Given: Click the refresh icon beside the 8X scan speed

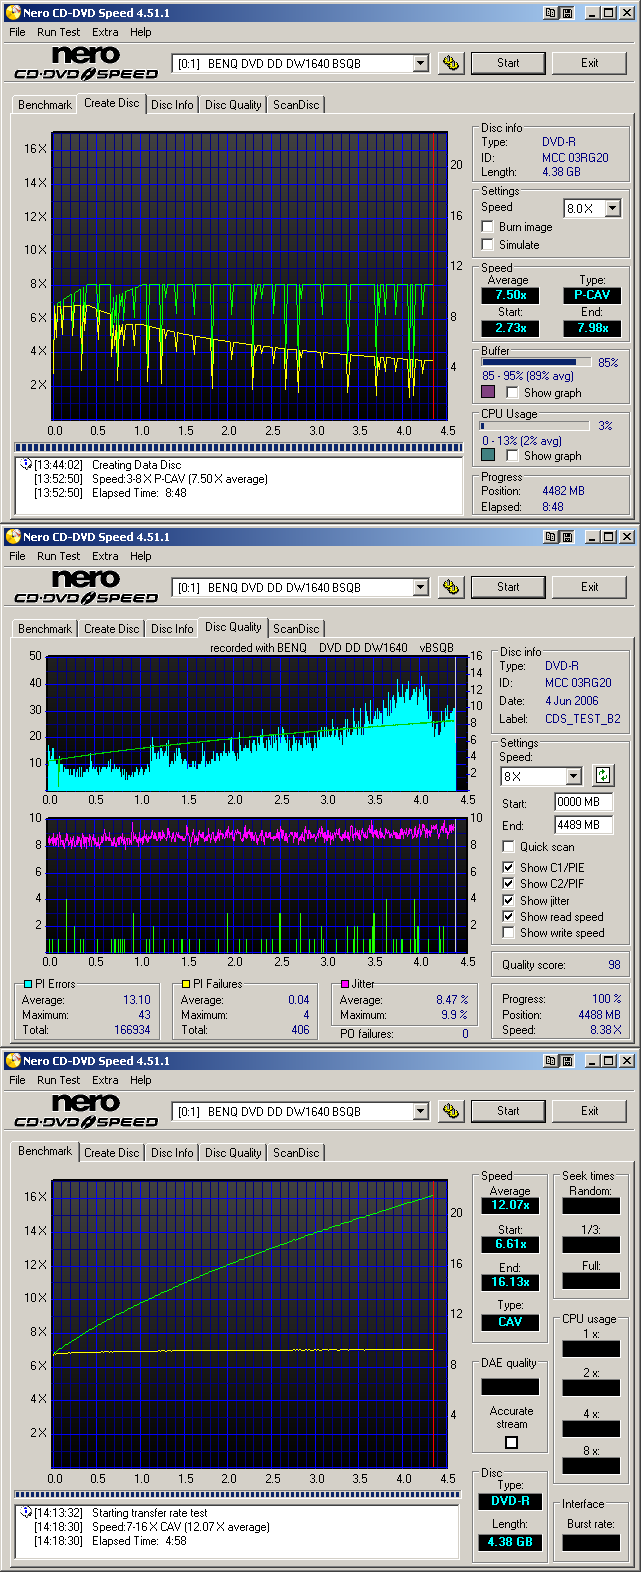Looking at the screenshot, I should 603,775.
